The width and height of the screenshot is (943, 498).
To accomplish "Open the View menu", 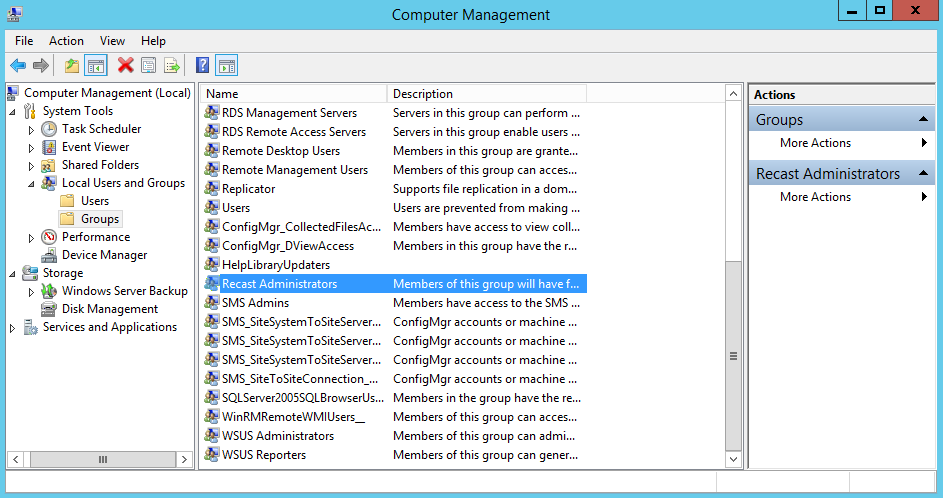I will 112,41.
